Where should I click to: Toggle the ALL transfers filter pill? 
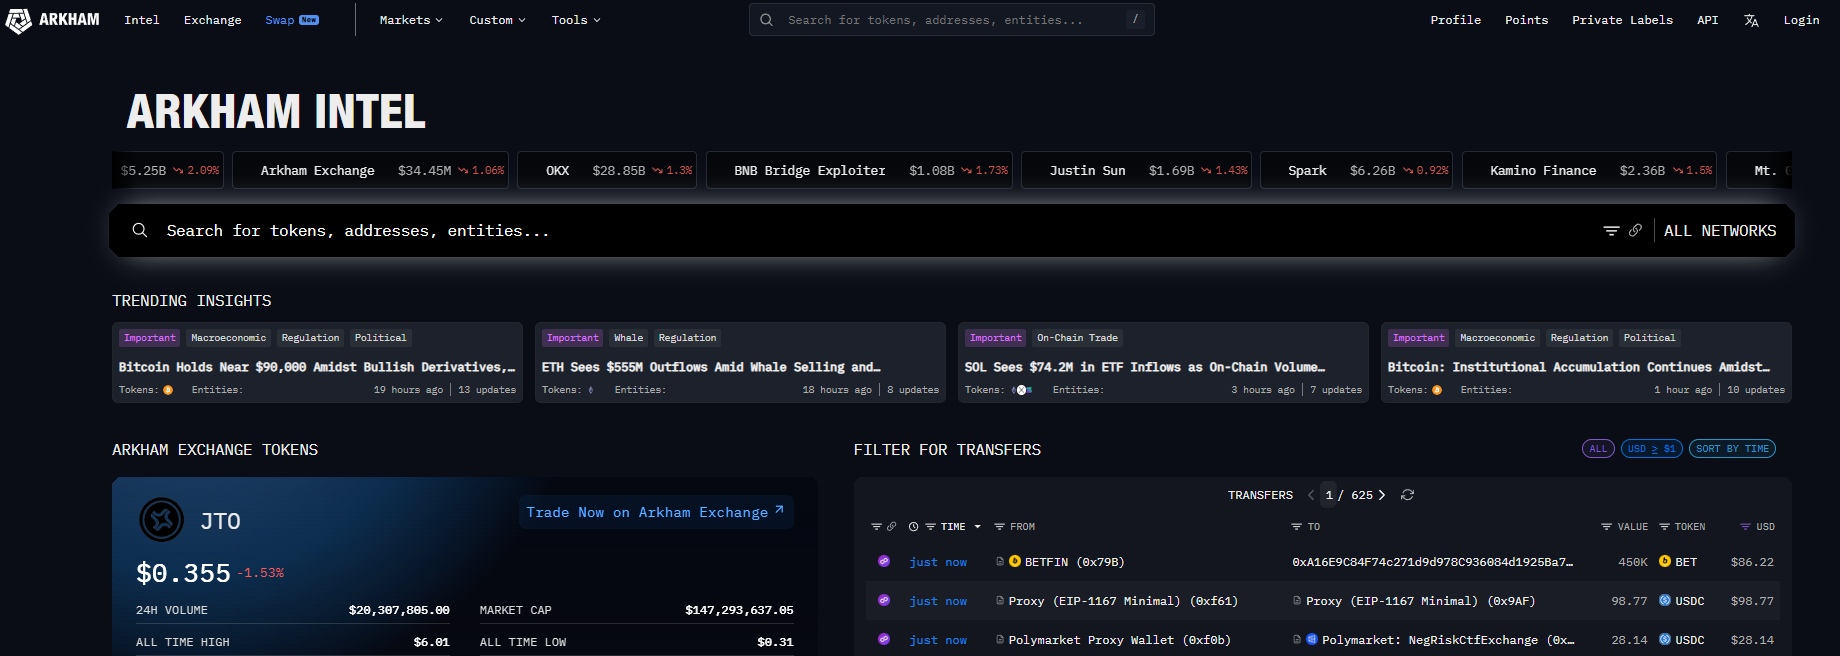[1598, 449]
